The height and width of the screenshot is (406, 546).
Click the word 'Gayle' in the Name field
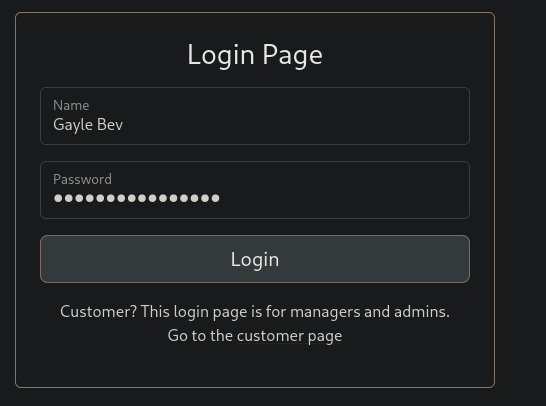(73, 125)
